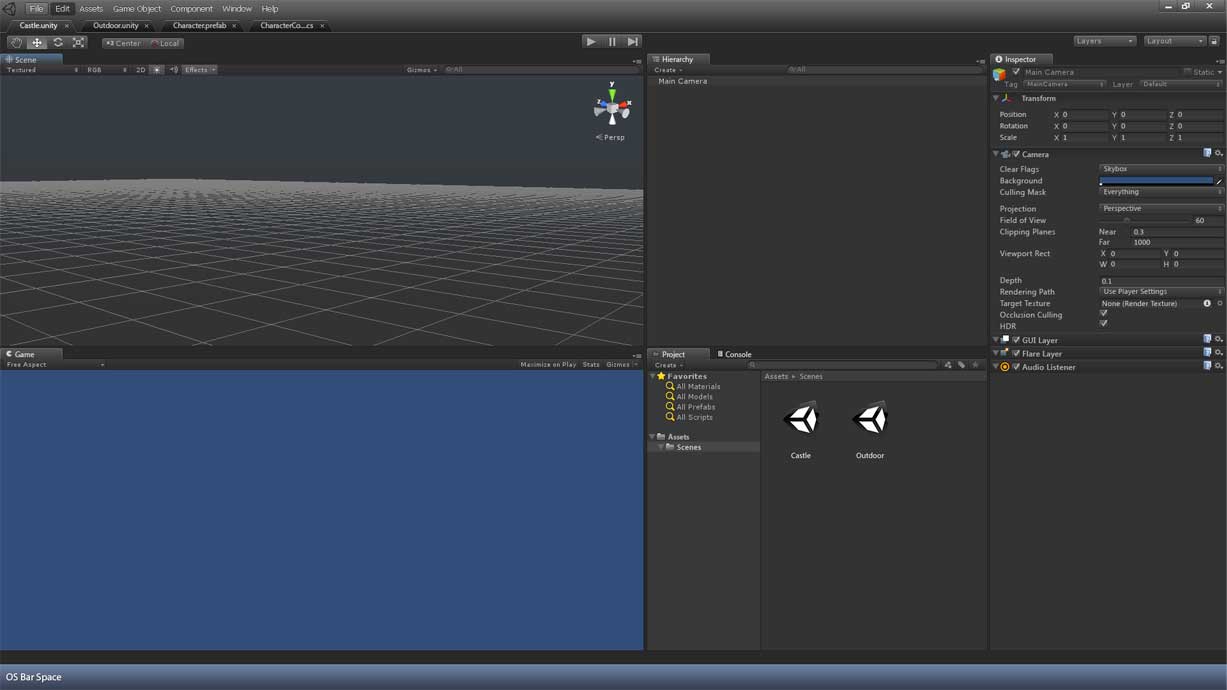Viewport: 1227px width, 690px height.
Task: Open the Camera component settings gear icon
Action: (1217, 154)
